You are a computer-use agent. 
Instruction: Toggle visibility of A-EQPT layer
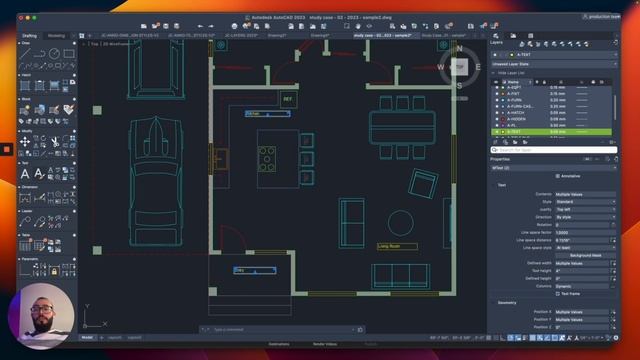coord(497,87)
